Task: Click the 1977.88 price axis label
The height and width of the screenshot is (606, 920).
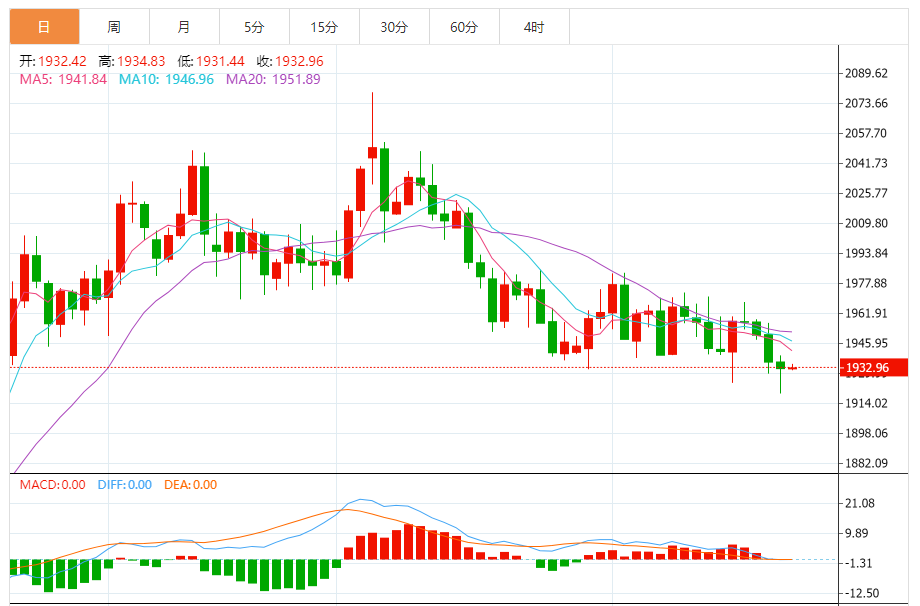Action: 866,283
